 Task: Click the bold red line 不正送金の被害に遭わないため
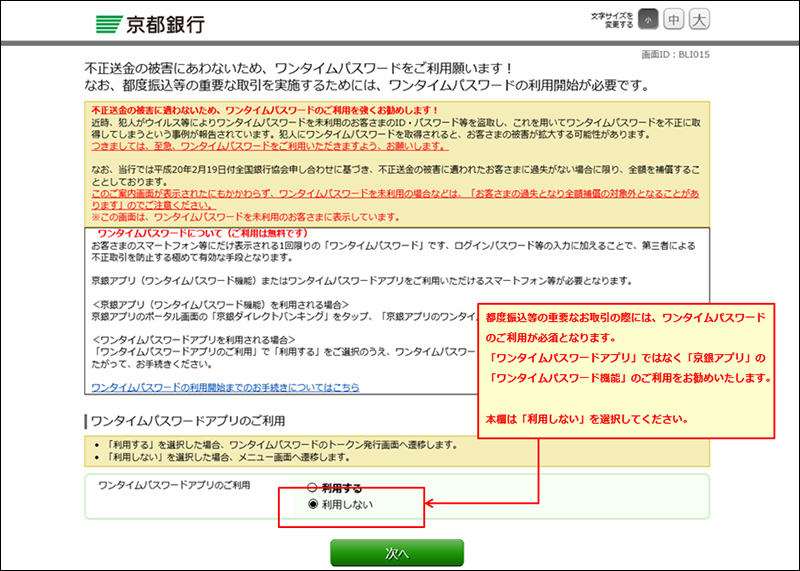tap(265, 110)
